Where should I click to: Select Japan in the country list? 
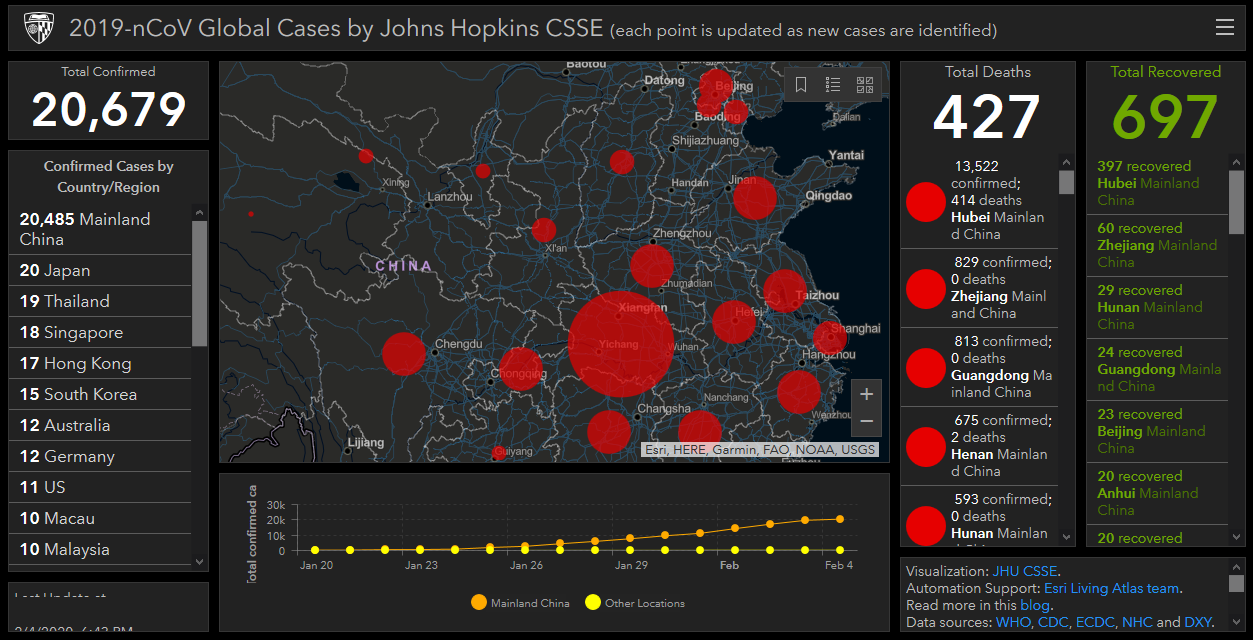point(100,270)
